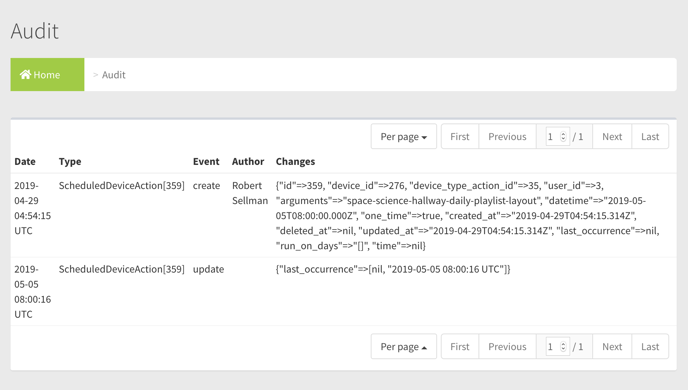
Task: Select Next in the bottom pagination
Action: (612, 347)
